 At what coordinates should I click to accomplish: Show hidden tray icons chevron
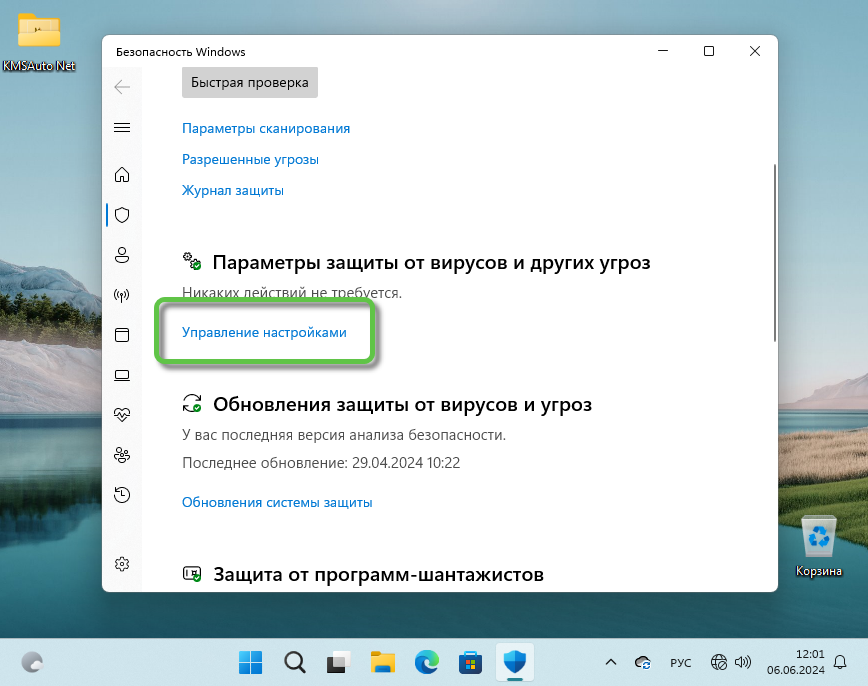coord(611,662)
